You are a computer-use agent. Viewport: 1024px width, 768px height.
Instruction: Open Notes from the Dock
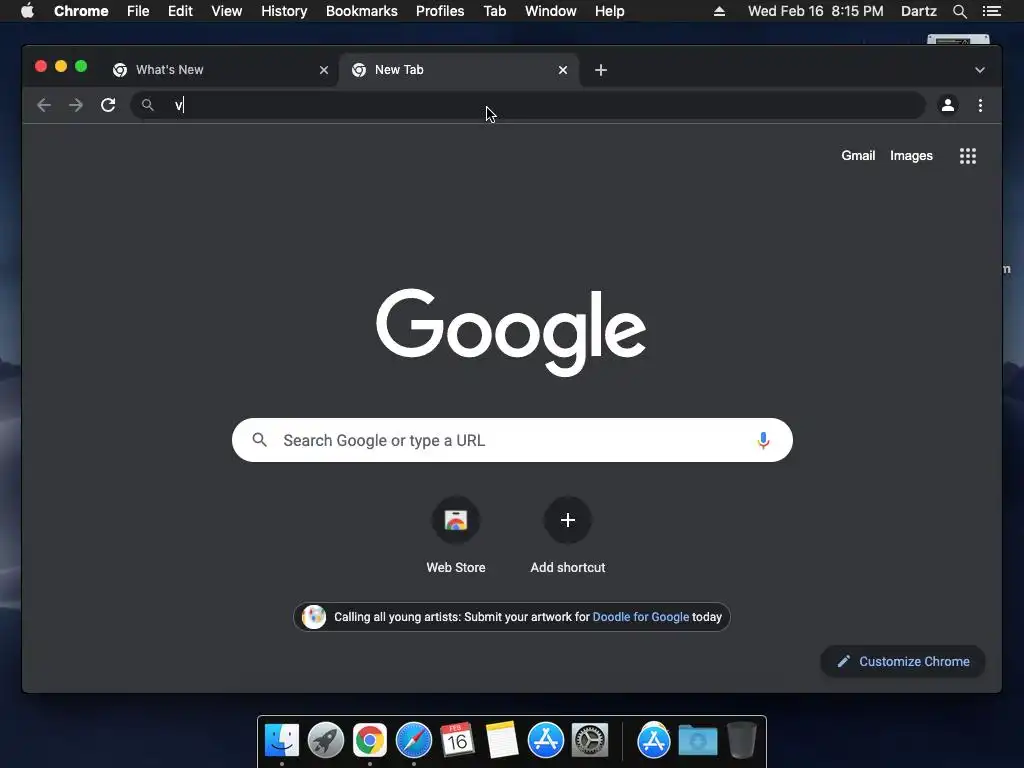click(x=502, y=740)
